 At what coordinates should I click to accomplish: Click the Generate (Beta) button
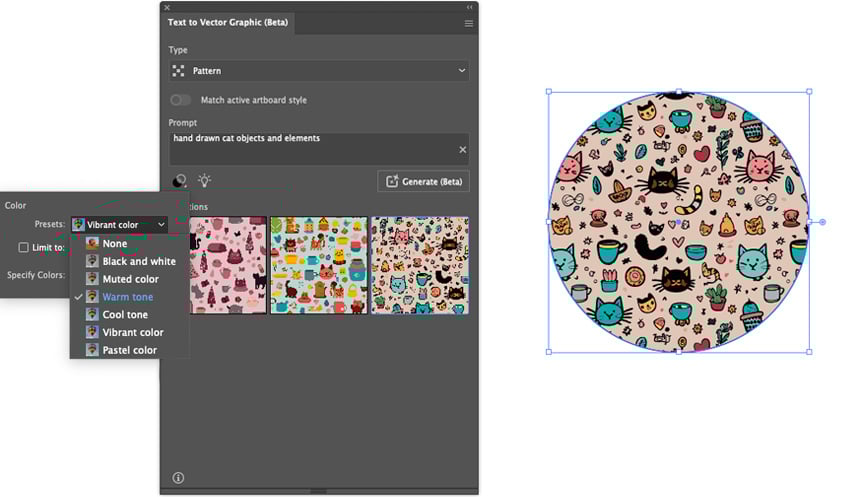point(423,182)
